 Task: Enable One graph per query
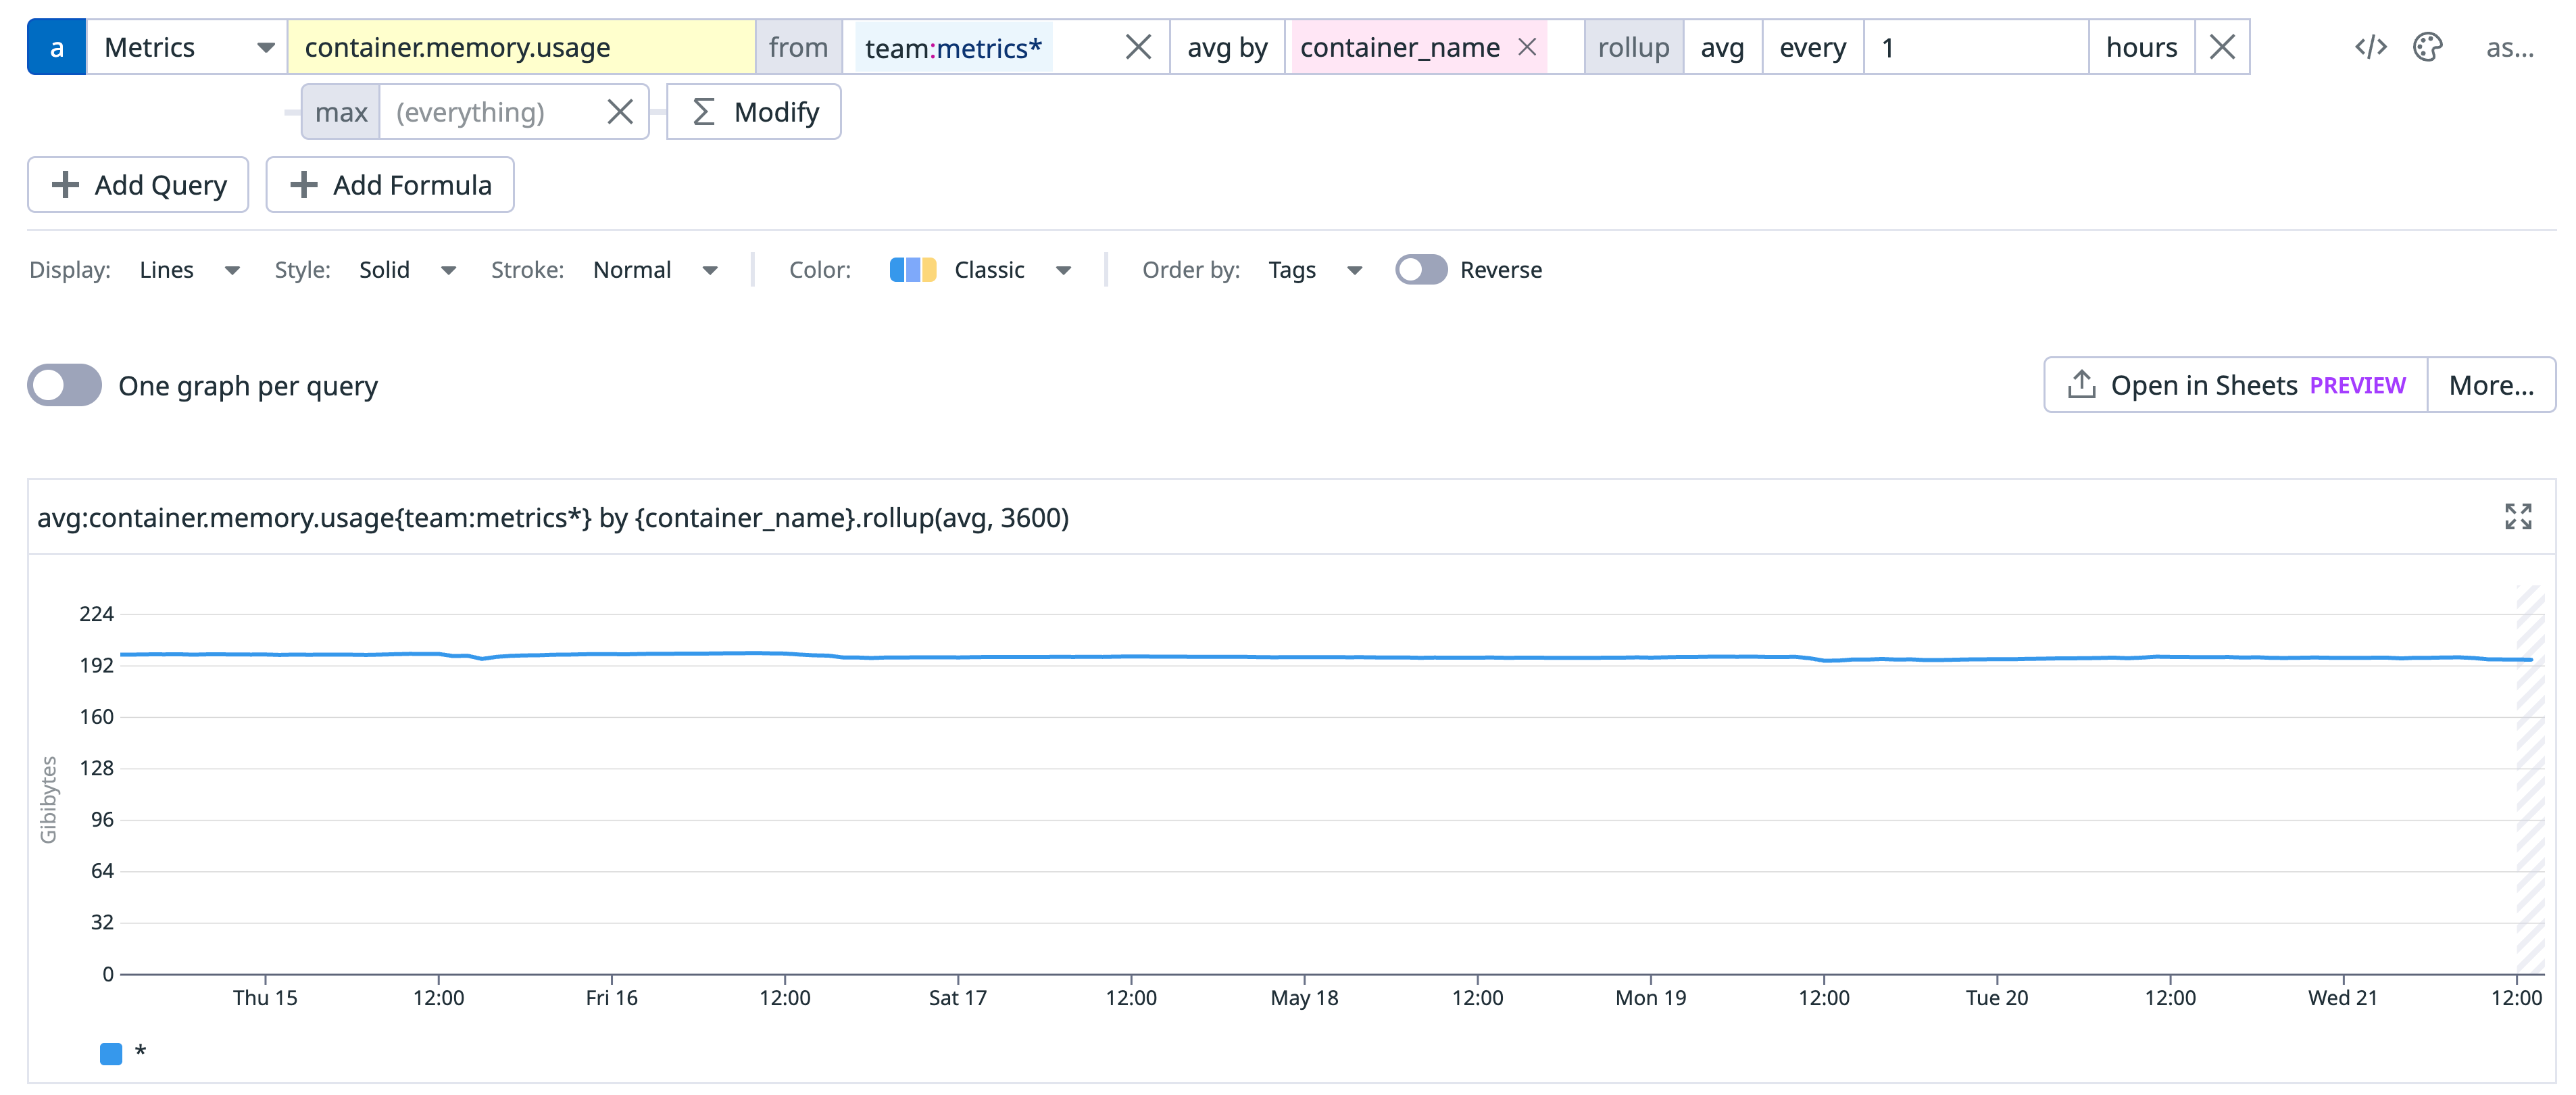pyautogui.click(x=64, y=385)
